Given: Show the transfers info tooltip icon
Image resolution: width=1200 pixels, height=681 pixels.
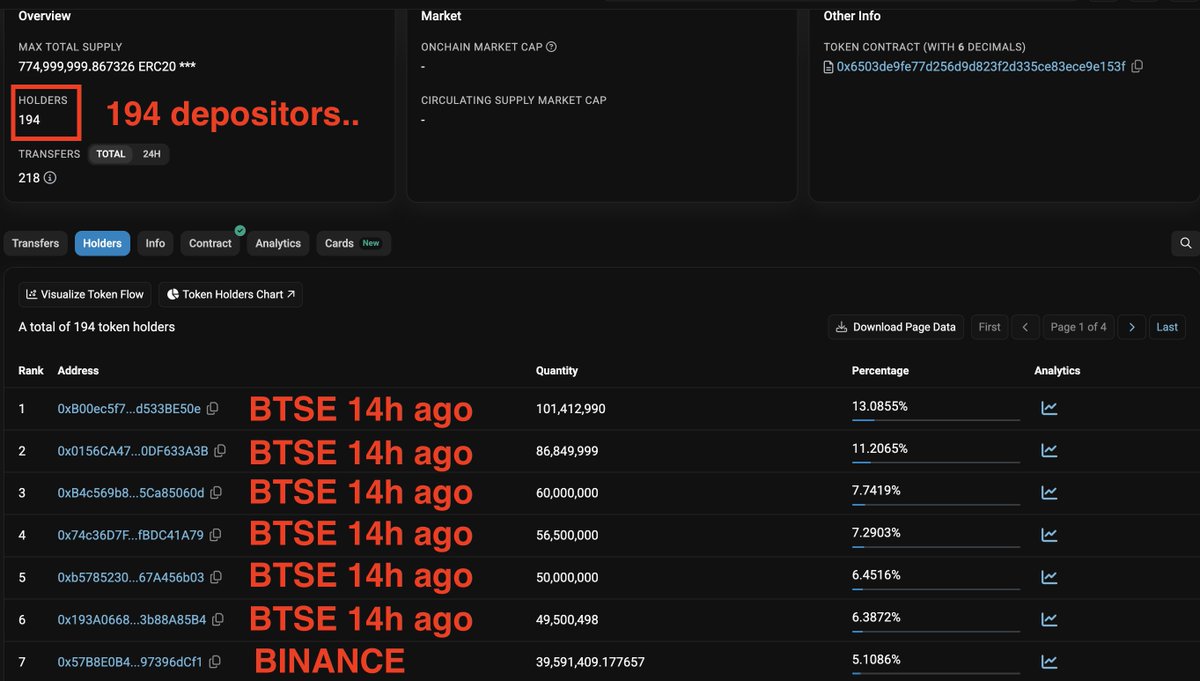Looking at the screenshot, I should coord(50,178).
